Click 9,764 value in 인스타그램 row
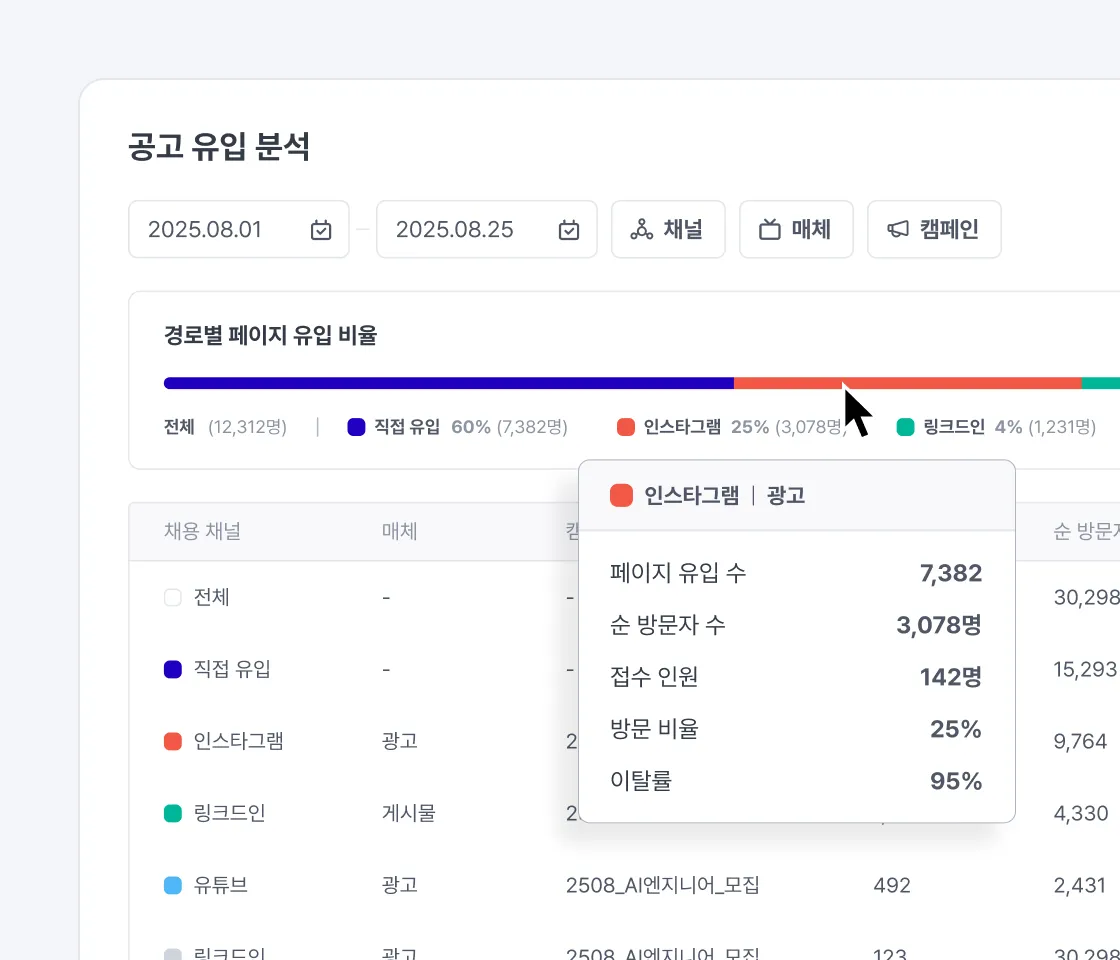The image size is (1120, 960). click(x=1081, y=741)
